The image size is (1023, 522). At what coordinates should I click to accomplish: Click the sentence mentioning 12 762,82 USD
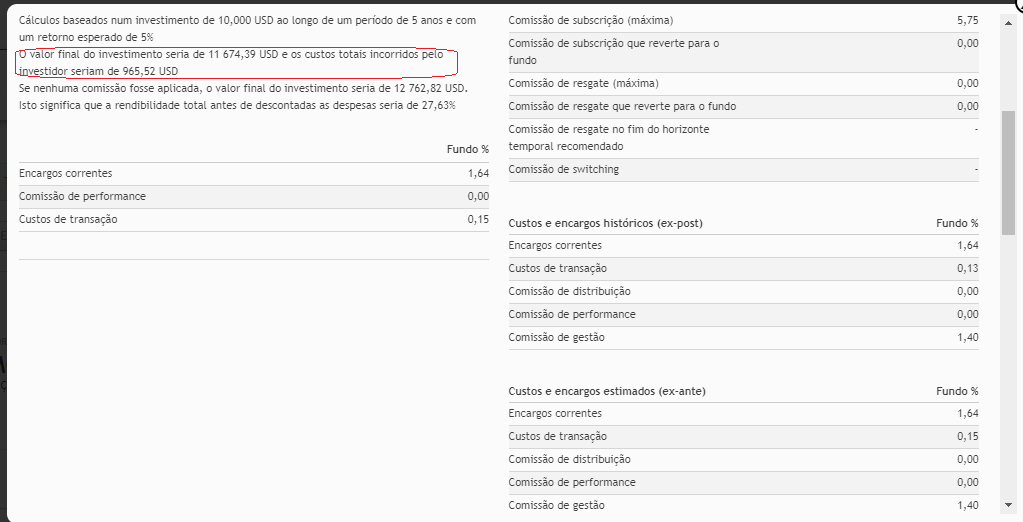point(243,88)
